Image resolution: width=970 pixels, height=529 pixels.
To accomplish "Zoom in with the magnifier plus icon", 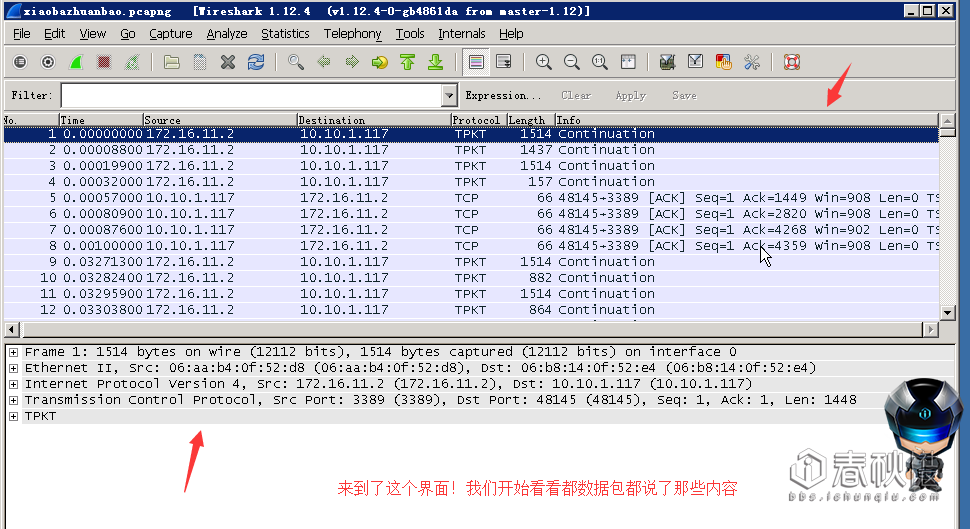I will click(x=544, y=62).
